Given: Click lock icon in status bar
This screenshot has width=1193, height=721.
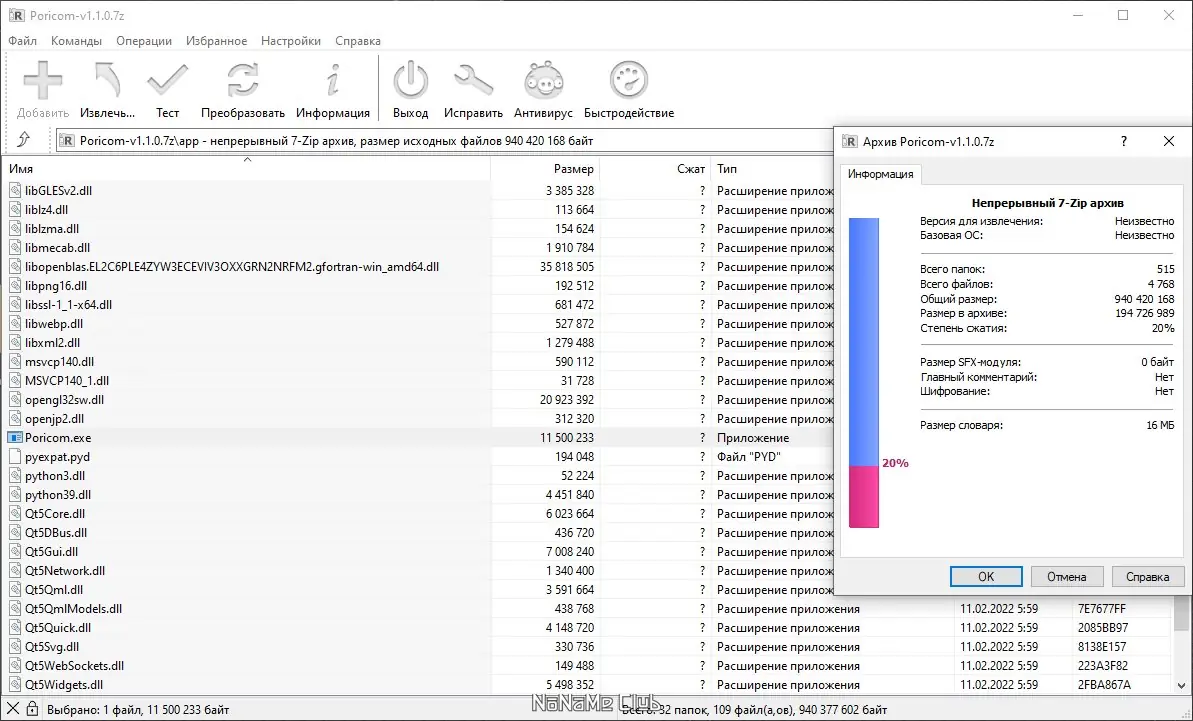Looking at the screenshot, I should pyautogui.click(x=32, y=709).
